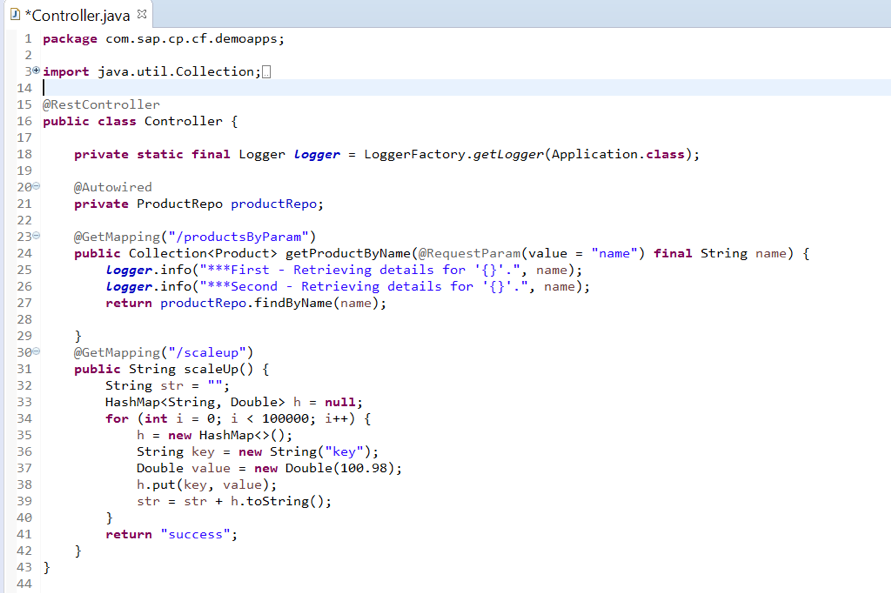Click com.sap.cp.cf.demoapps package name
The image size is (891, 593).
click(x=191, y=39)
